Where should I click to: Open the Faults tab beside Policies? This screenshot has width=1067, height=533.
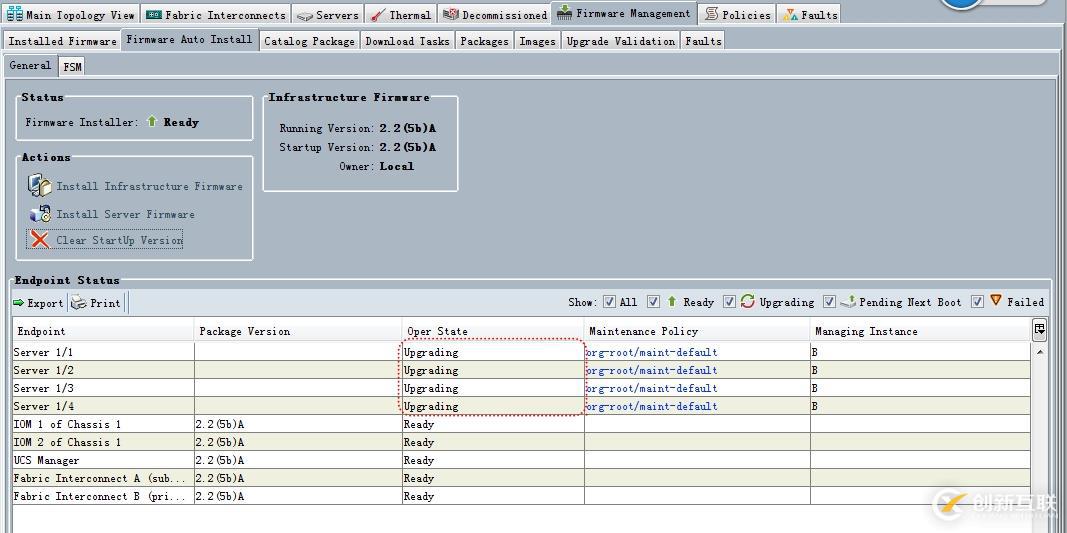pyautogui.click(x=810, y=14)
